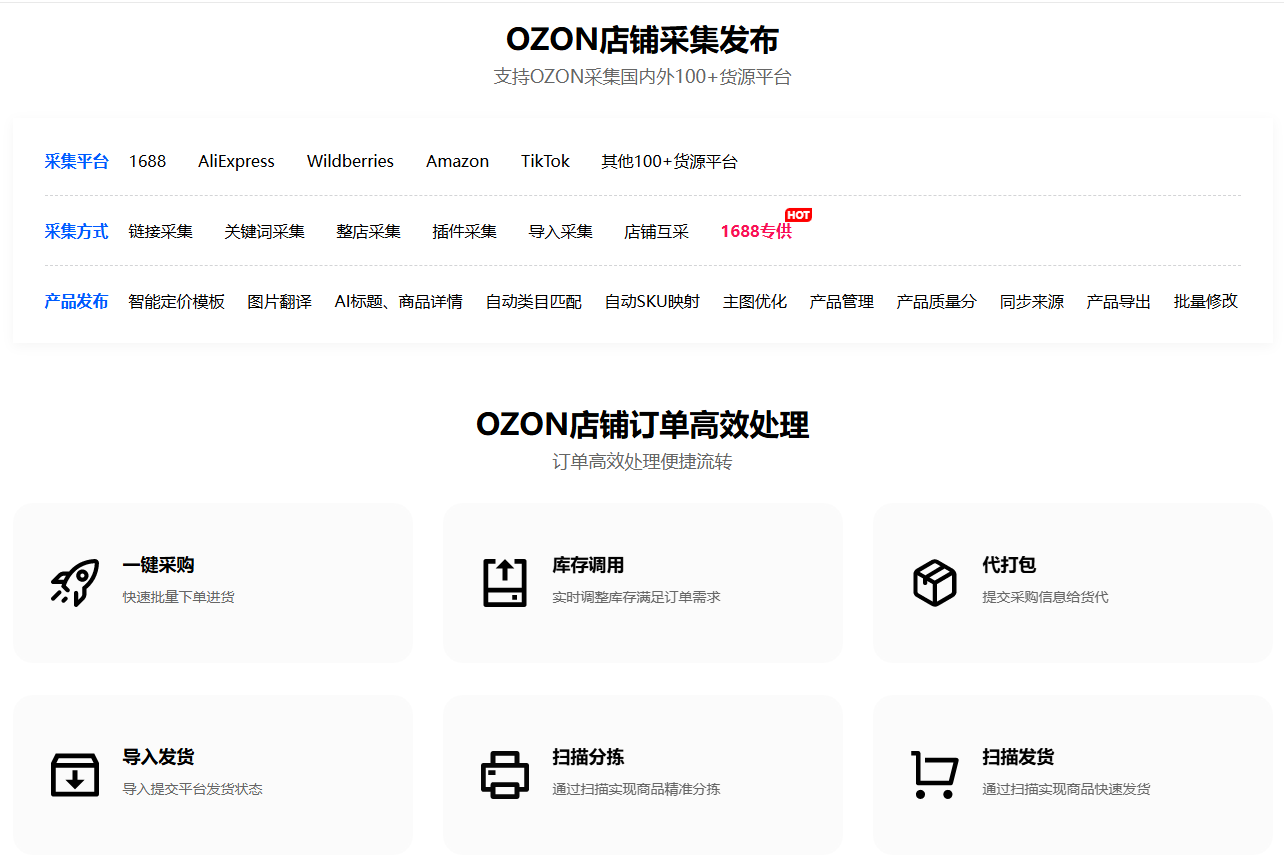Viewport: 1284px width, 855px height.
Task: Click the 导入发货 download archive icon
Action: (x=75, y=774)
